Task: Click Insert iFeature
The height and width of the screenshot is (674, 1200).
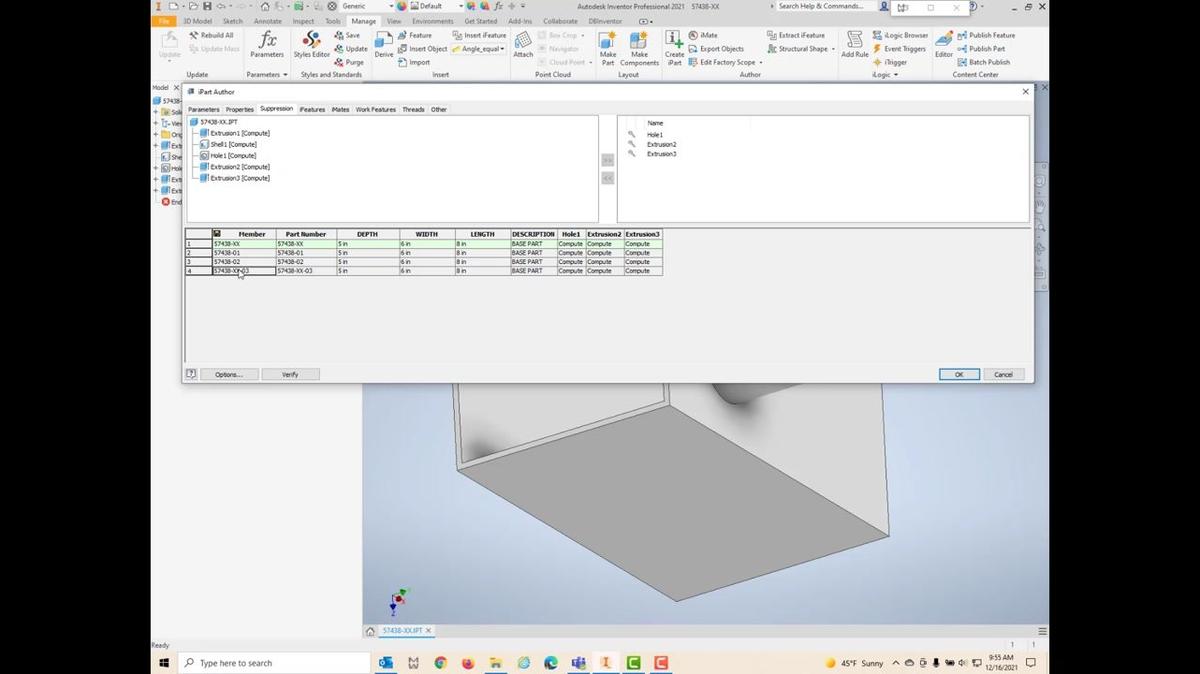Action: coord(480,35)
